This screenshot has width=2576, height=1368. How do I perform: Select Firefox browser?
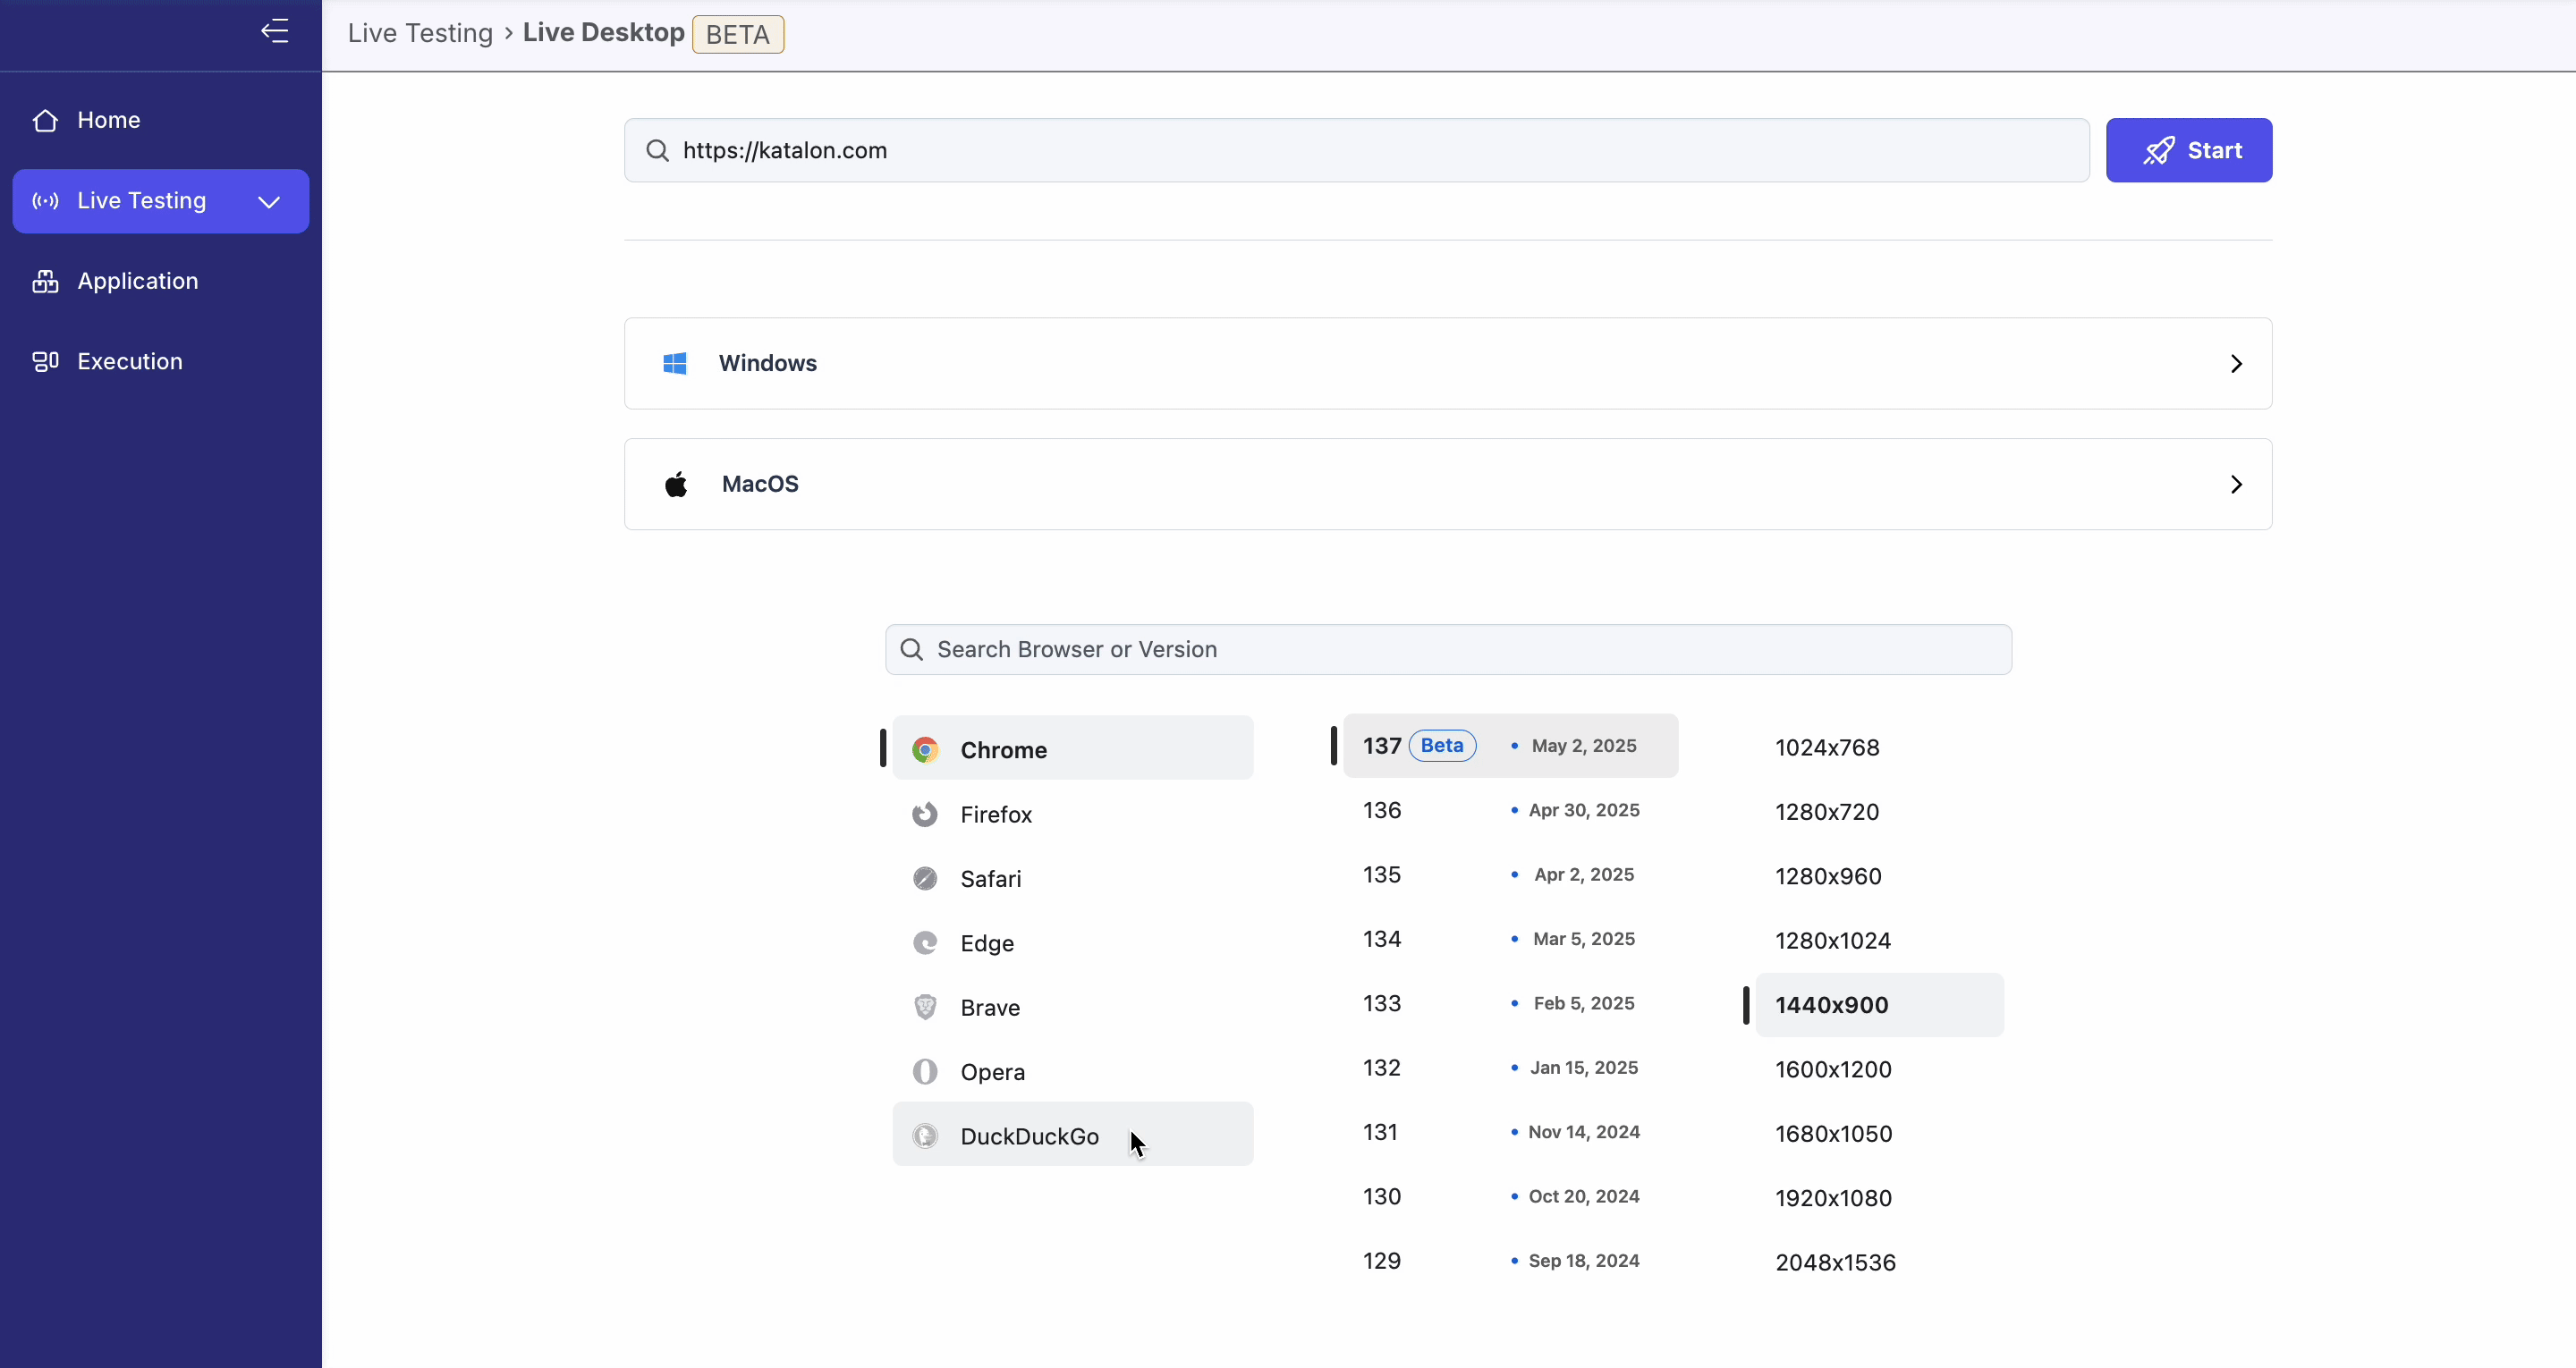pyautogui.click(x=1073, y=814)
